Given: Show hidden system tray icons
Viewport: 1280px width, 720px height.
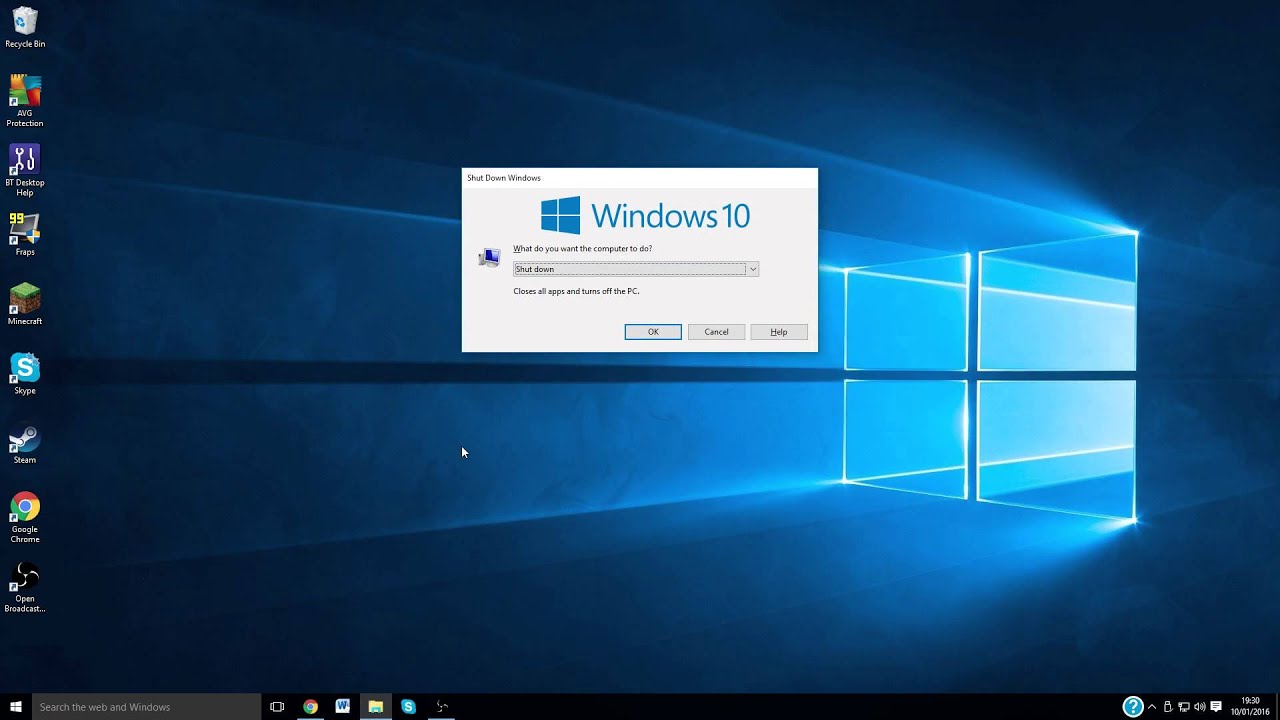Looking at the screenshot, I should point(1152,707).
